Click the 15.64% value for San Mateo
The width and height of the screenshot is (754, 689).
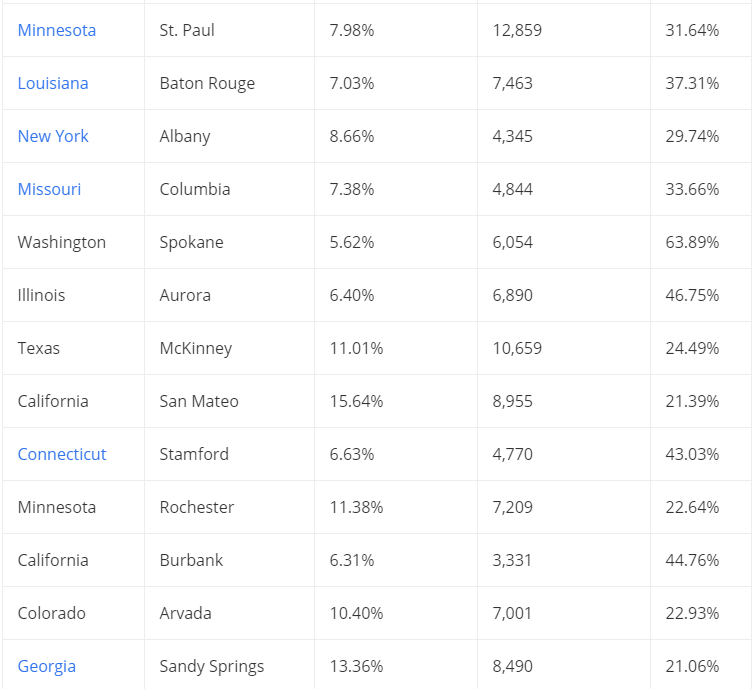356,401
